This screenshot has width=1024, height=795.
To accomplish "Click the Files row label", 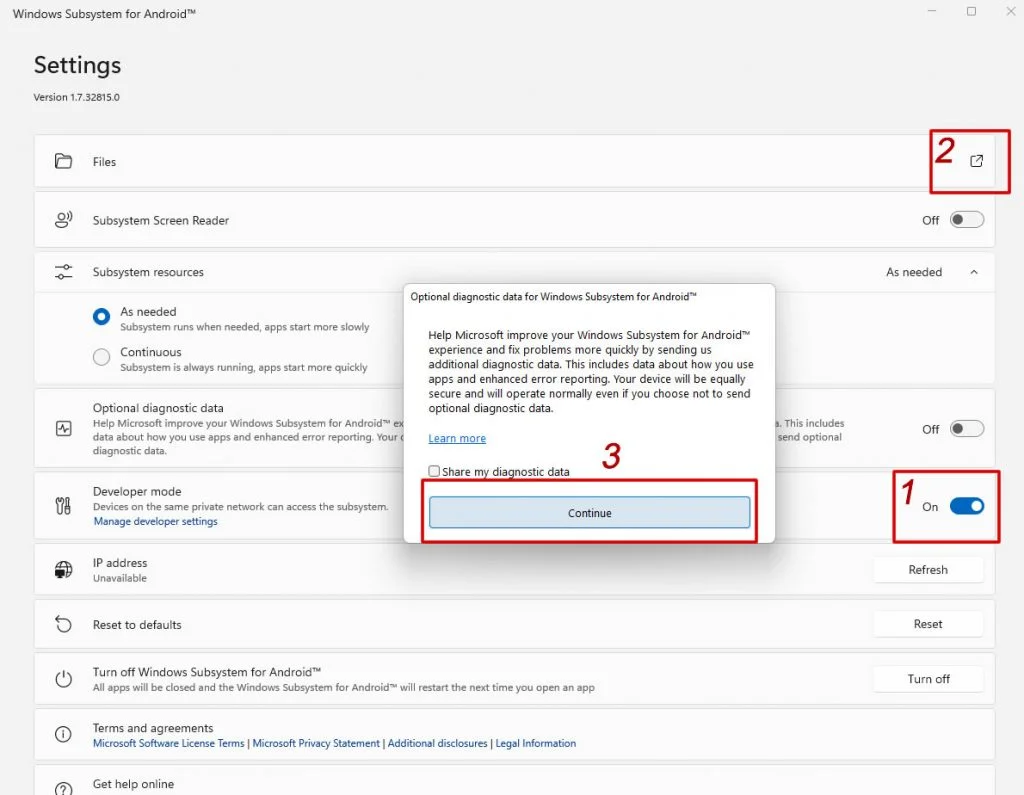I will [x=104, y=162].
